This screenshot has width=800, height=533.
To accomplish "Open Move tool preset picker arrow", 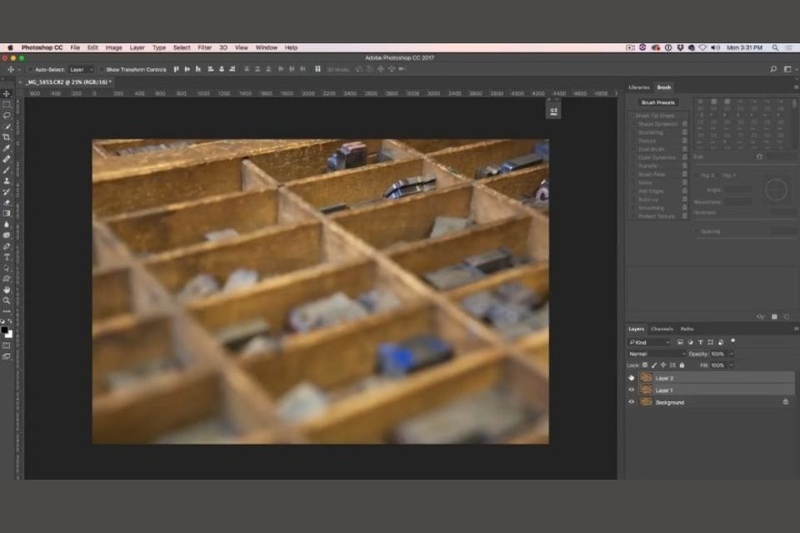I will click(19, 70).
